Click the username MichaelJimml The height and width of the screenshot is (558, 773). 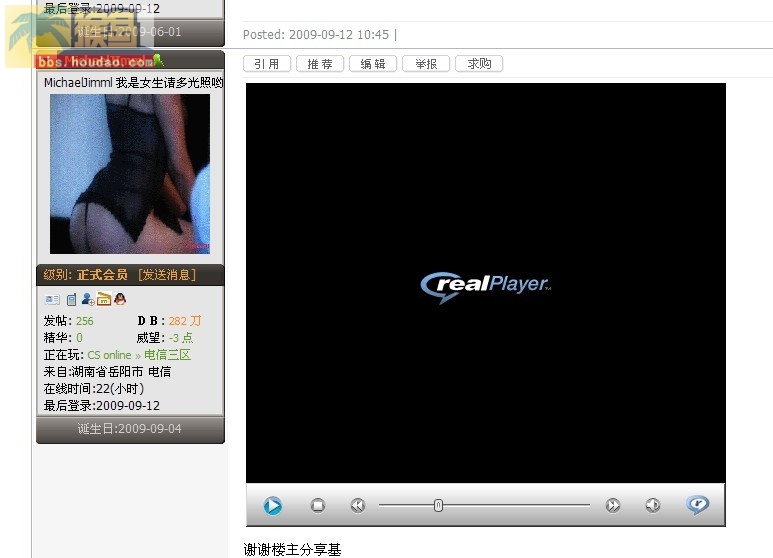[x=78, y=83]
